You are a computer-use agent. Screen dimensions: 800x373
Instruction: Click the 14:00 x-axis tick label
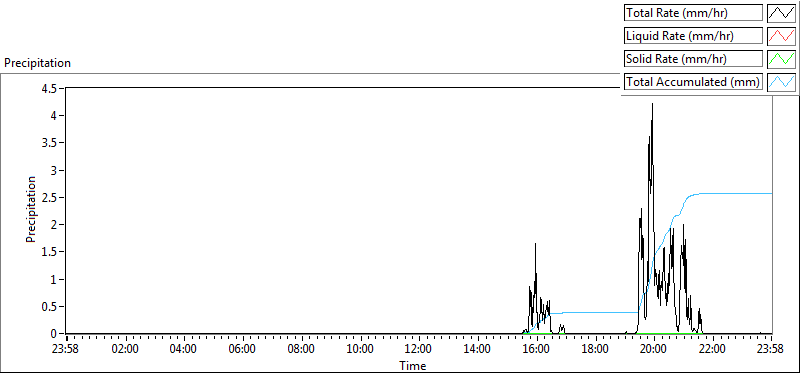click(477, 350)
